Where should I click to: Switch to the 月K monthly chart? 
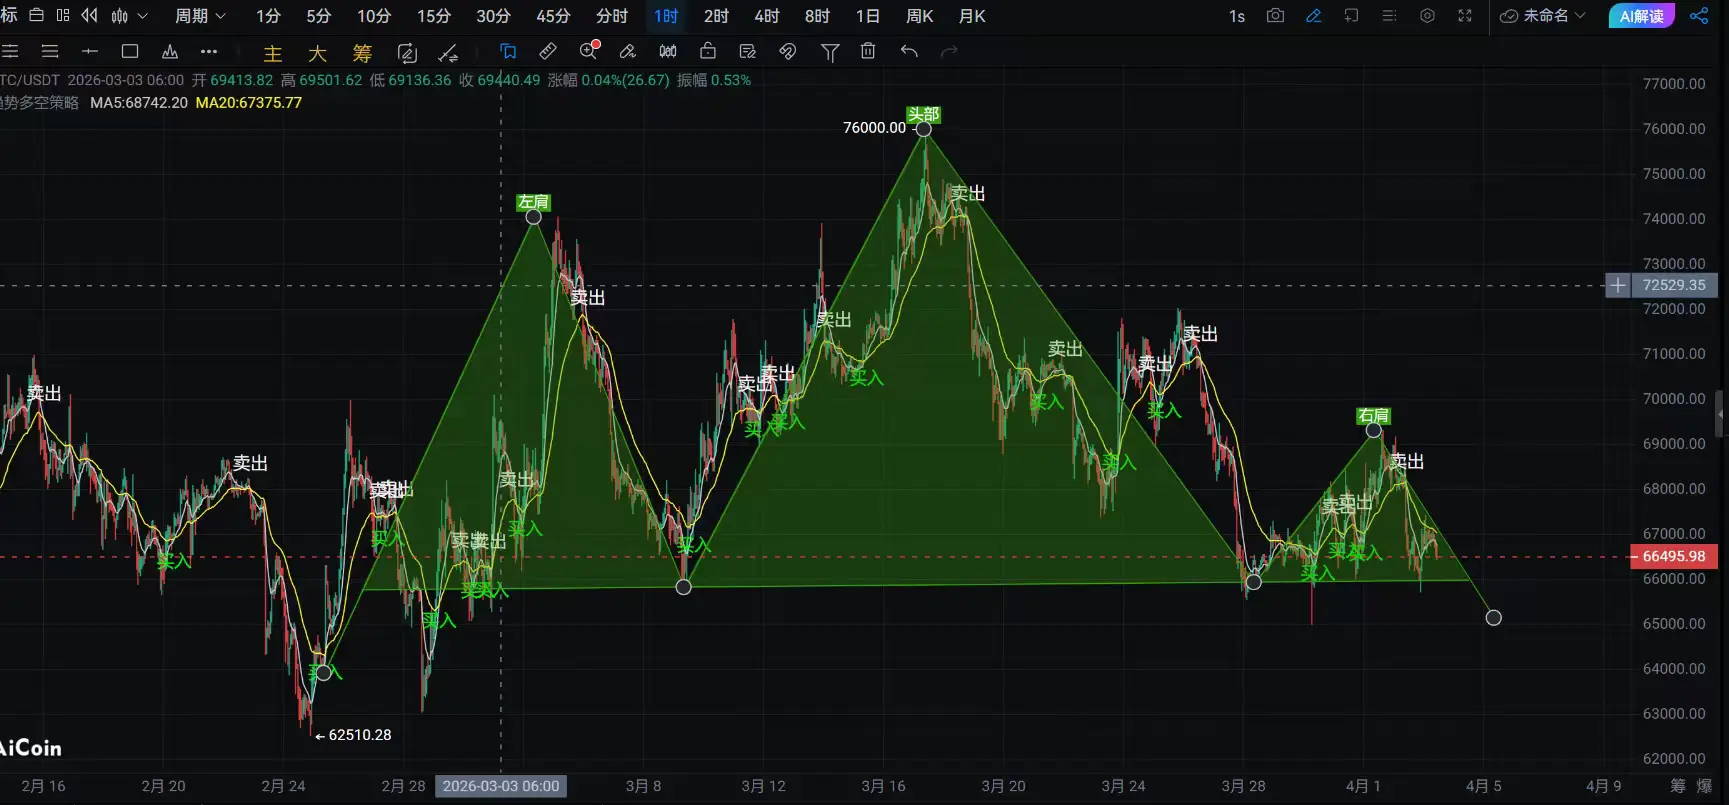[972, 16]
